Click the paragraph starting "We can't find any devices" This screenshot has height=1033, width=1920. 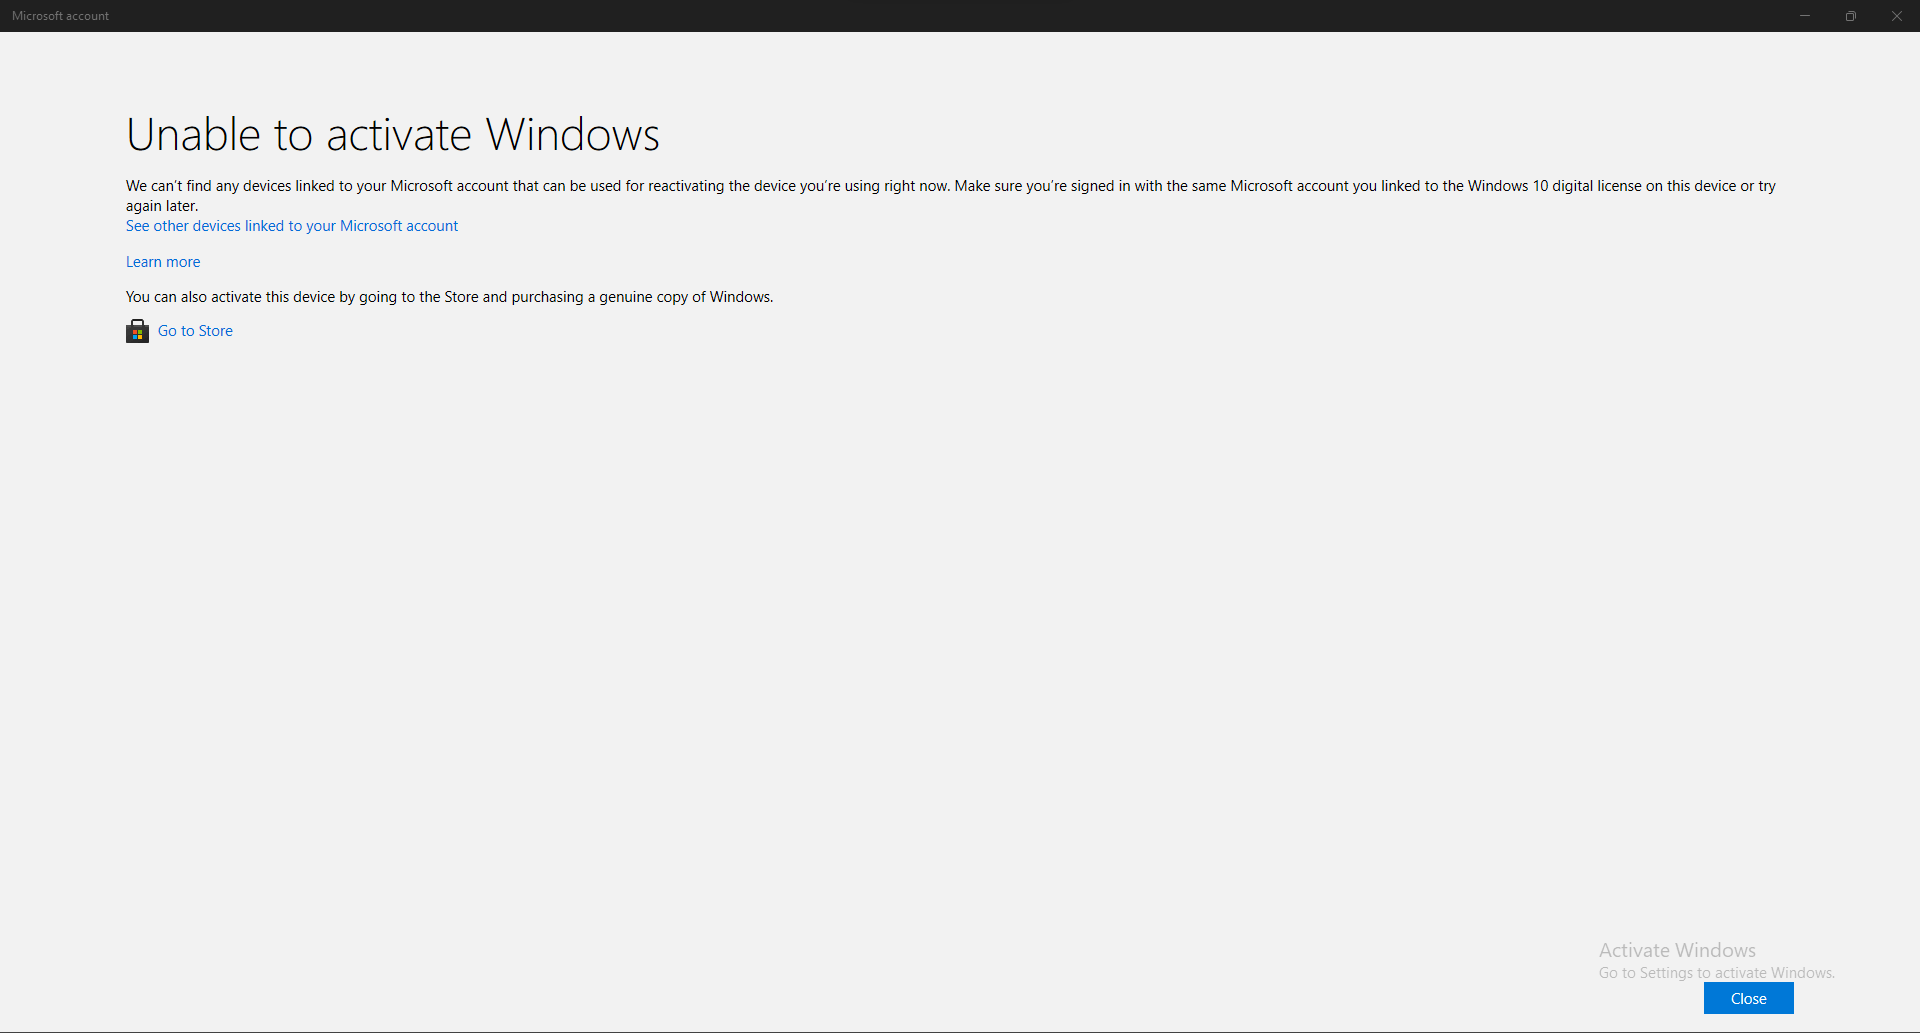point(951,196)
